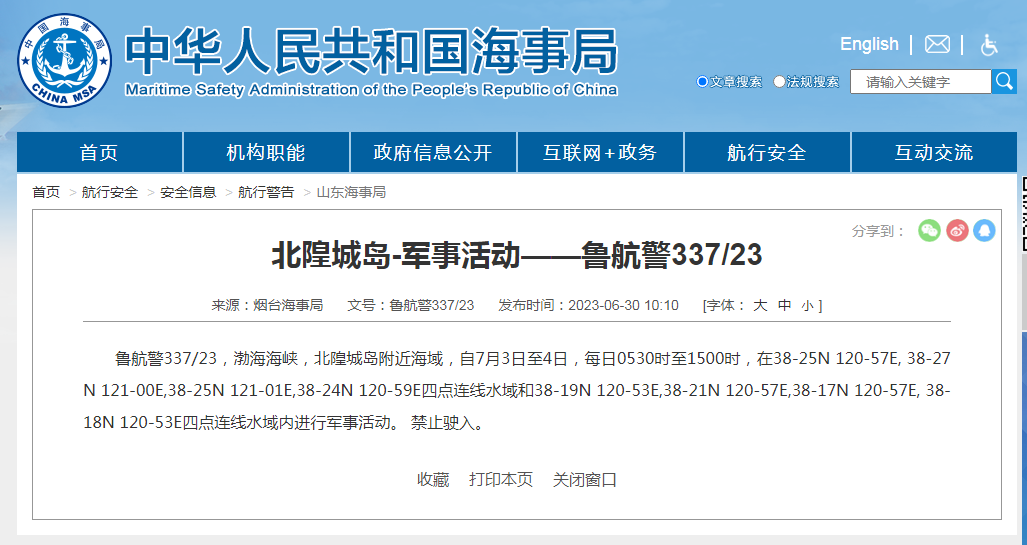1027x545 pixels.
Task: Click the 禁止驶入 text in the notice
Action: coord(442,423)
